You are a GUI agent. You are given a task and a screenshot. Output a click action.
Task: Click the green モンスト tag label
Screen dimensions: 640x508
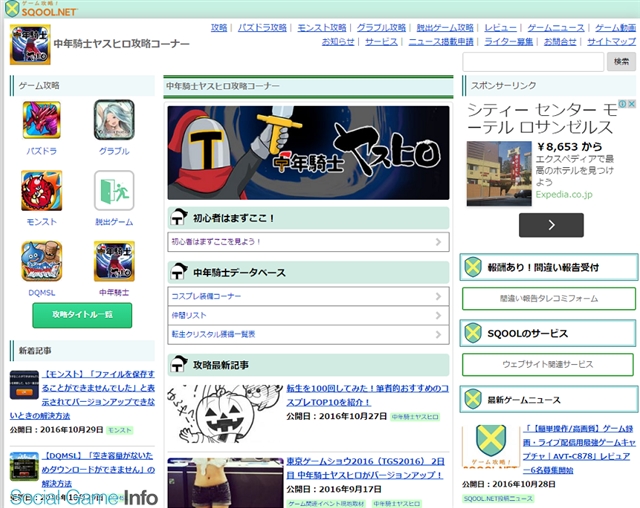point(120,430)
